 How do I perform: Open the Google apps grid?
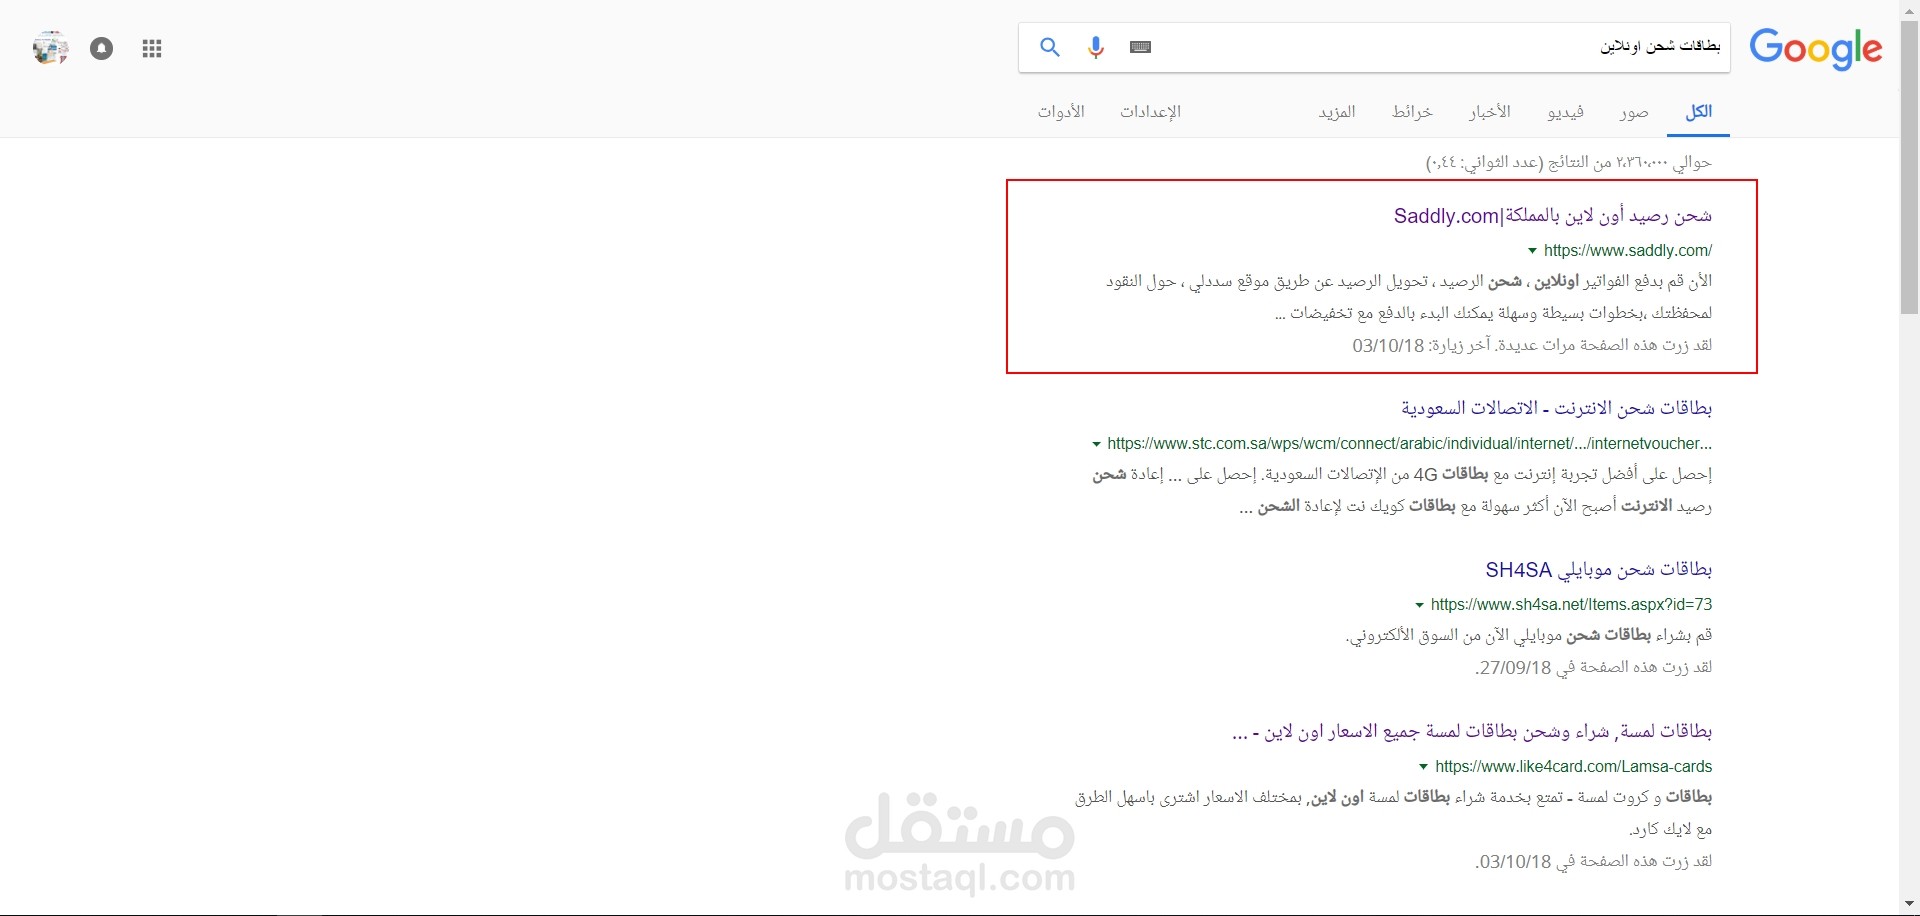[152, 49]
